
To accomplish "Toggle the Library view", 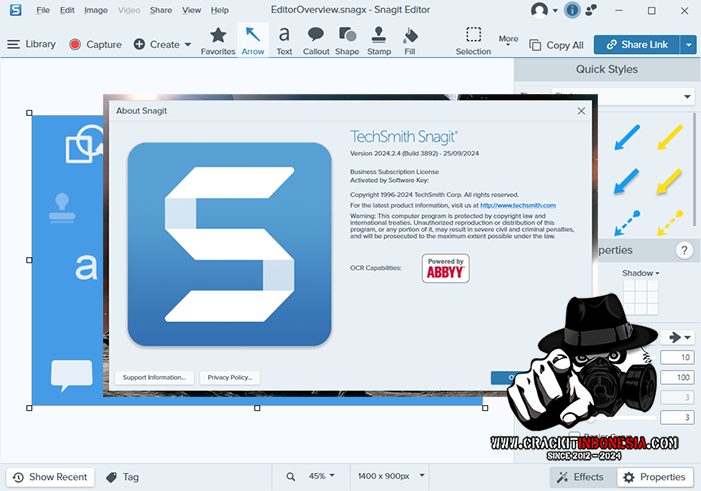I will pyautogui.click(x=31, y=44).
